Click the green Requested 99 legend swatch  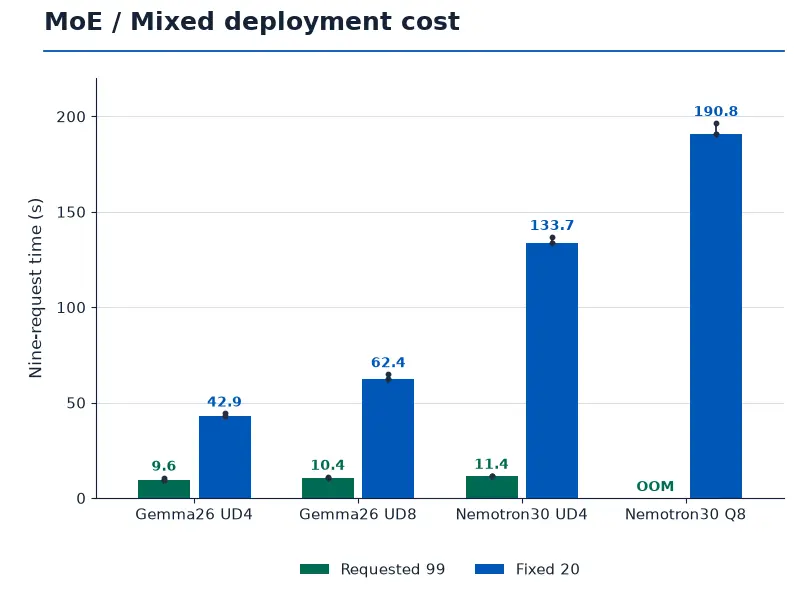tap(314, 569)
